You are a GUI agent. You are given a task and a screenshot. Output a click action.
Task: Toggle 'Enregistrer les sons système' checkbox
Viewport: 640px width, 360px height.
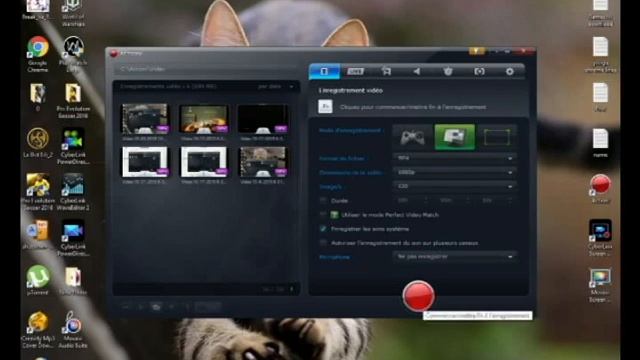tap(323, 229)
